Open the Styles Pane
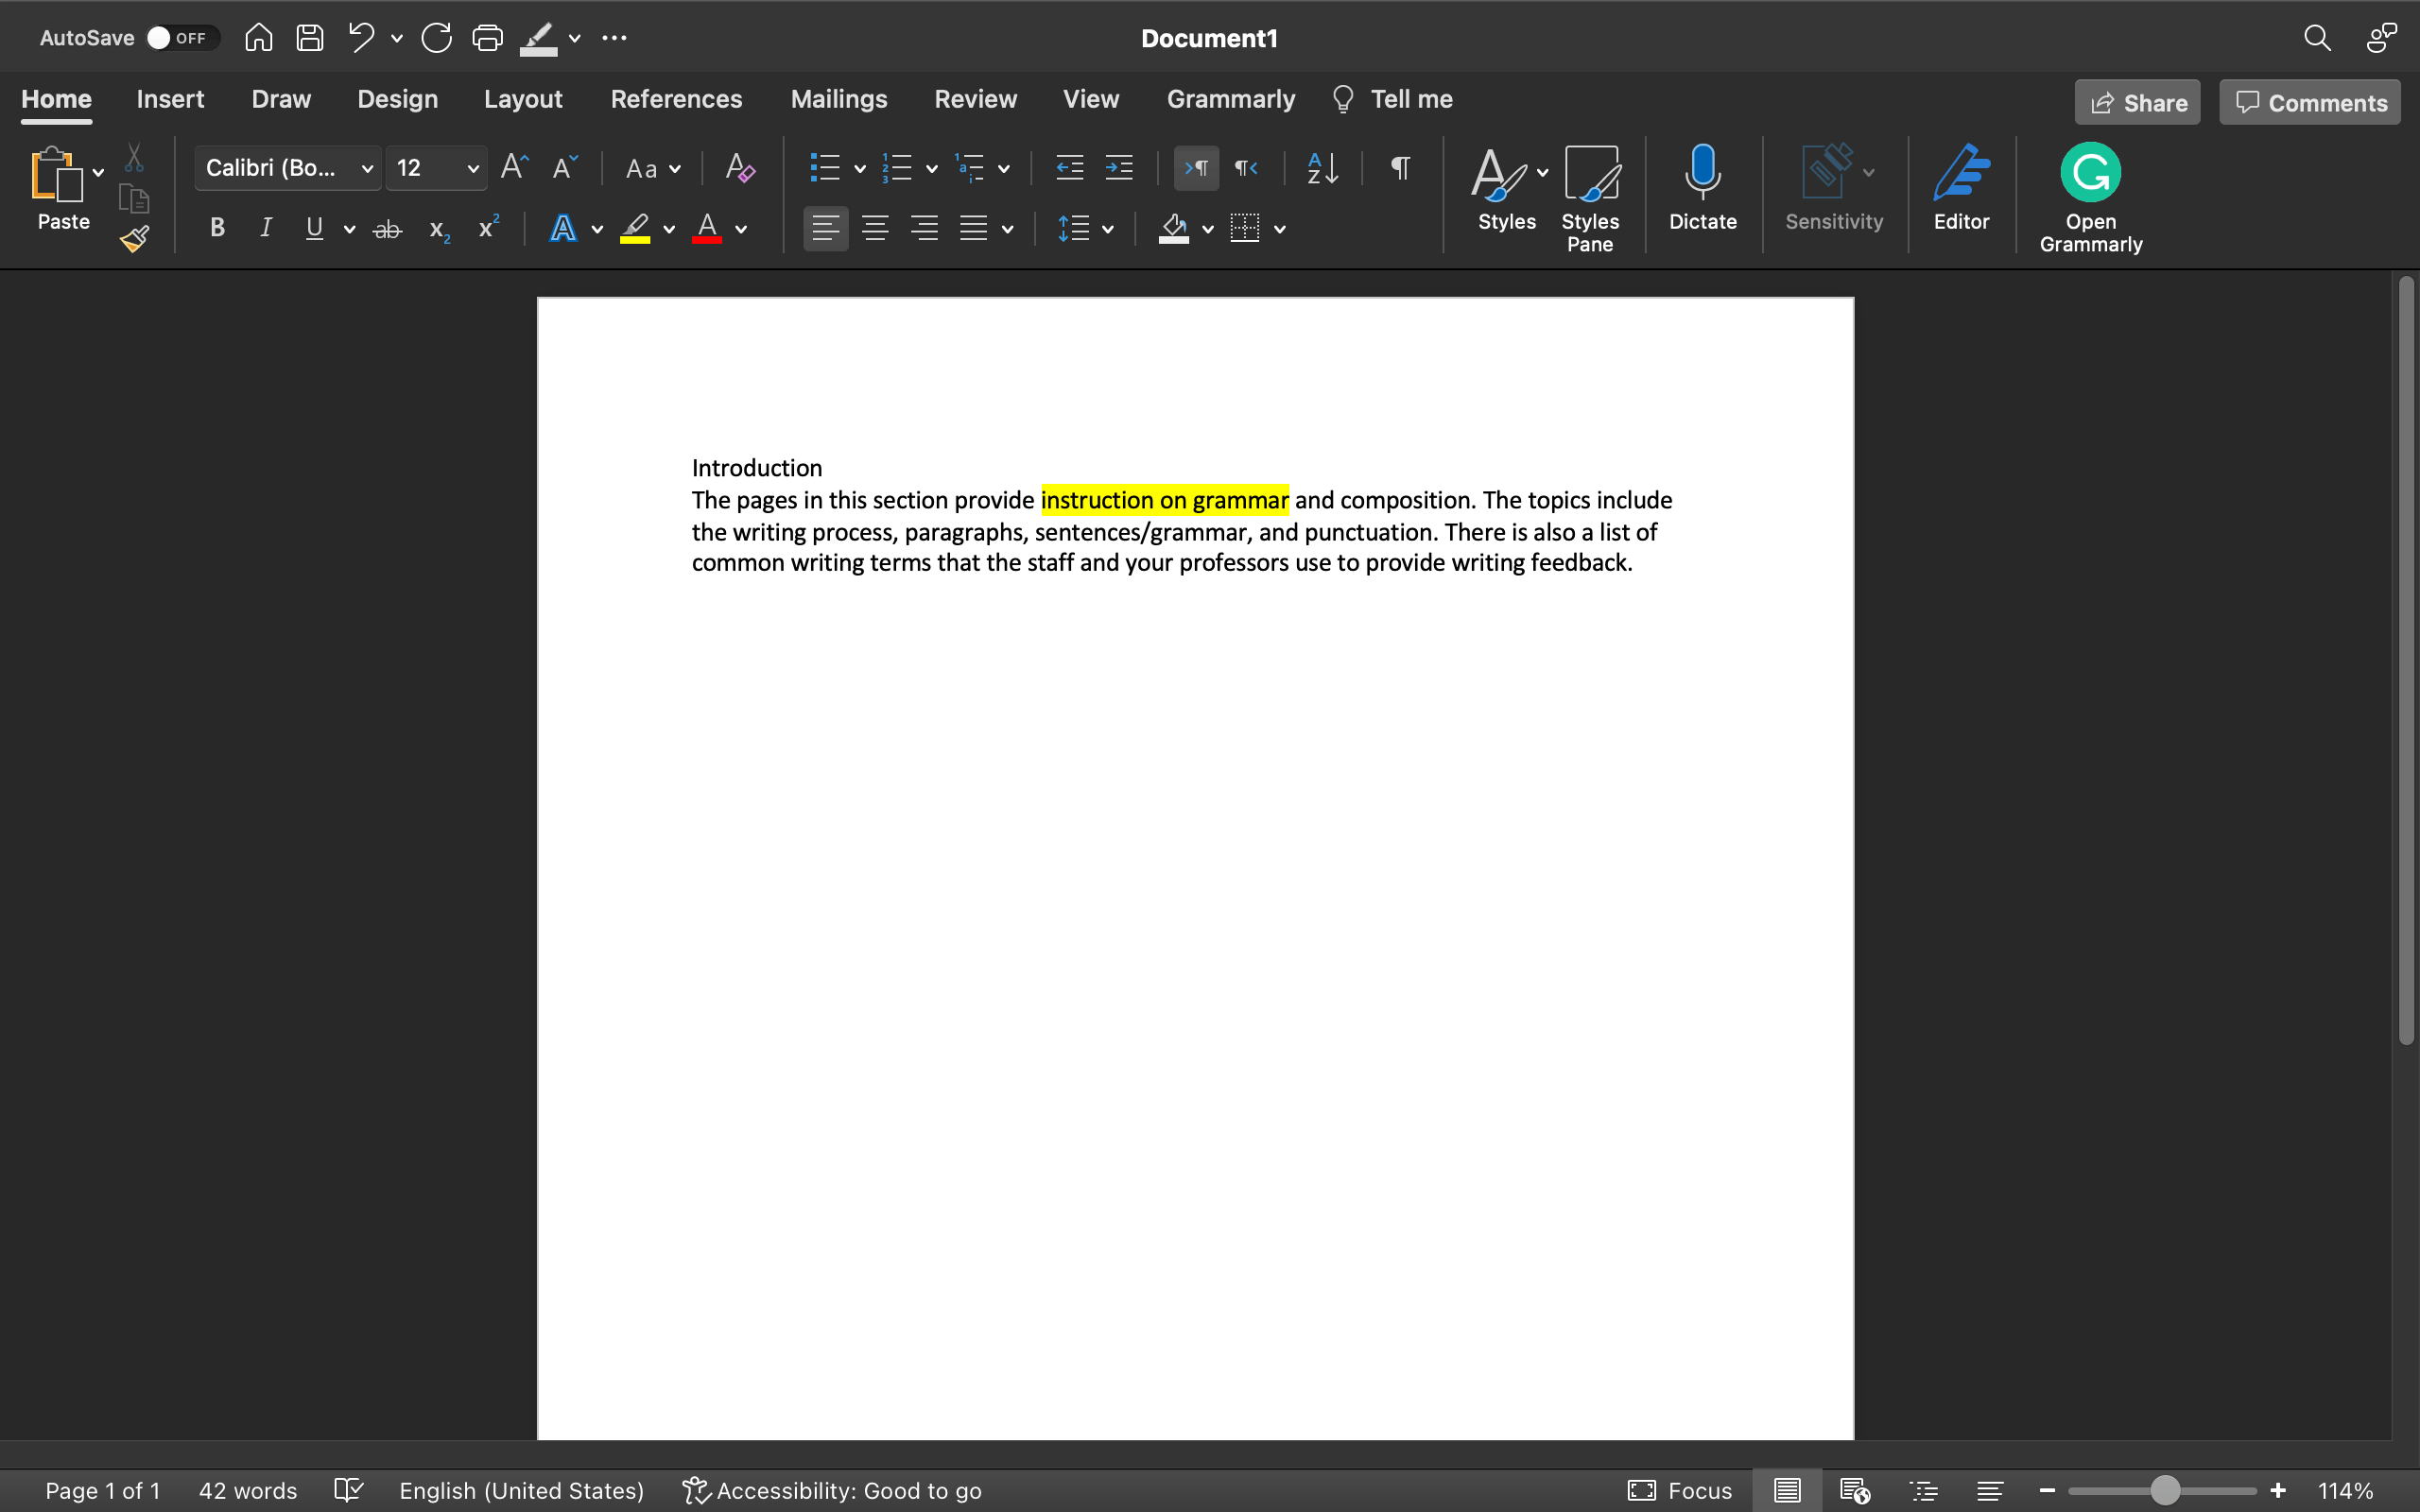2420x1512 pixels. (x=1590, y=198)
